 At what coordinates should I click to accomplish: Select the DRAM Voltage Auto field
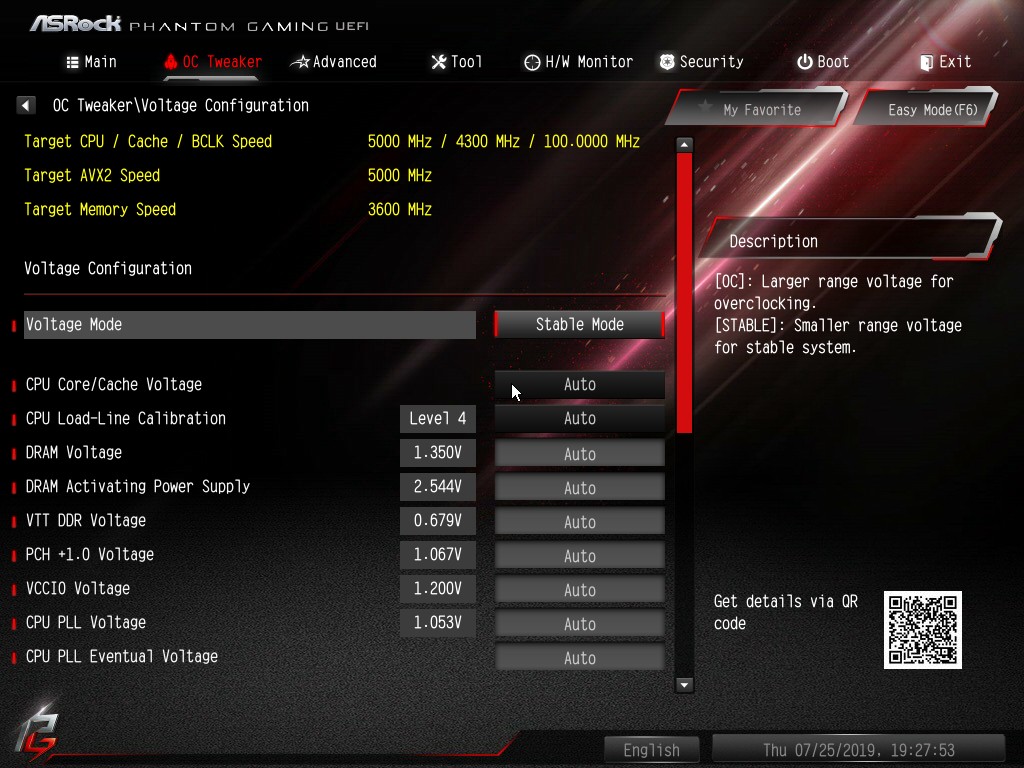[579, 454]
